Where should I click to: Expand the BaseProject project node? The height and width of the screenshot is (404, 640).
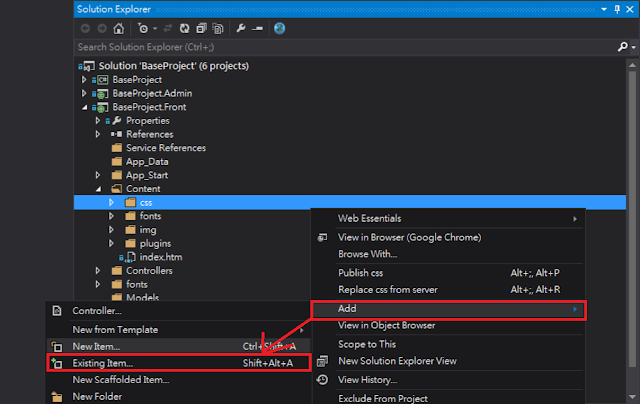coord(84,80)
